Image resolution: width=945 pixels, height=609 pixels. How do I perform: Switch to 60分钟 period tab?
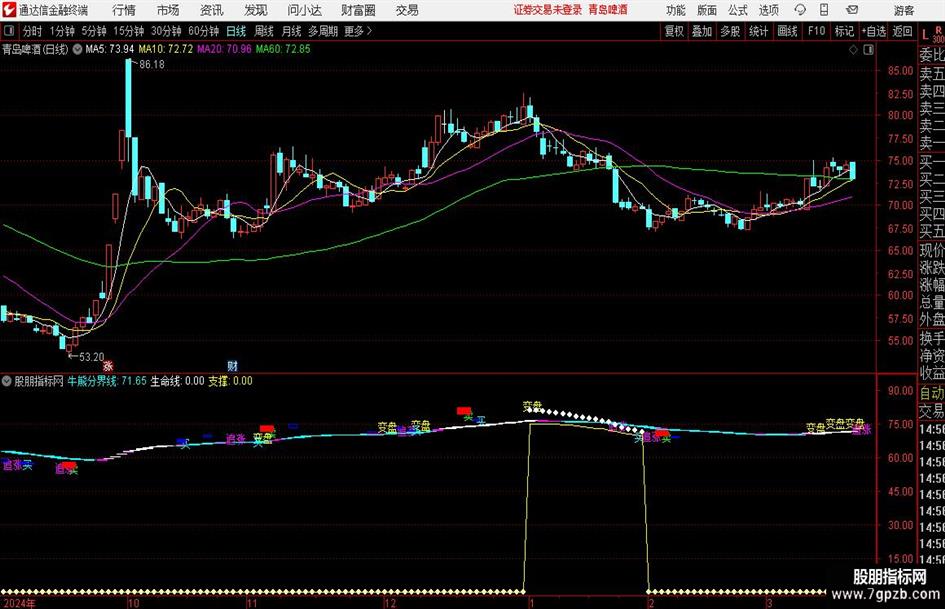203,31
